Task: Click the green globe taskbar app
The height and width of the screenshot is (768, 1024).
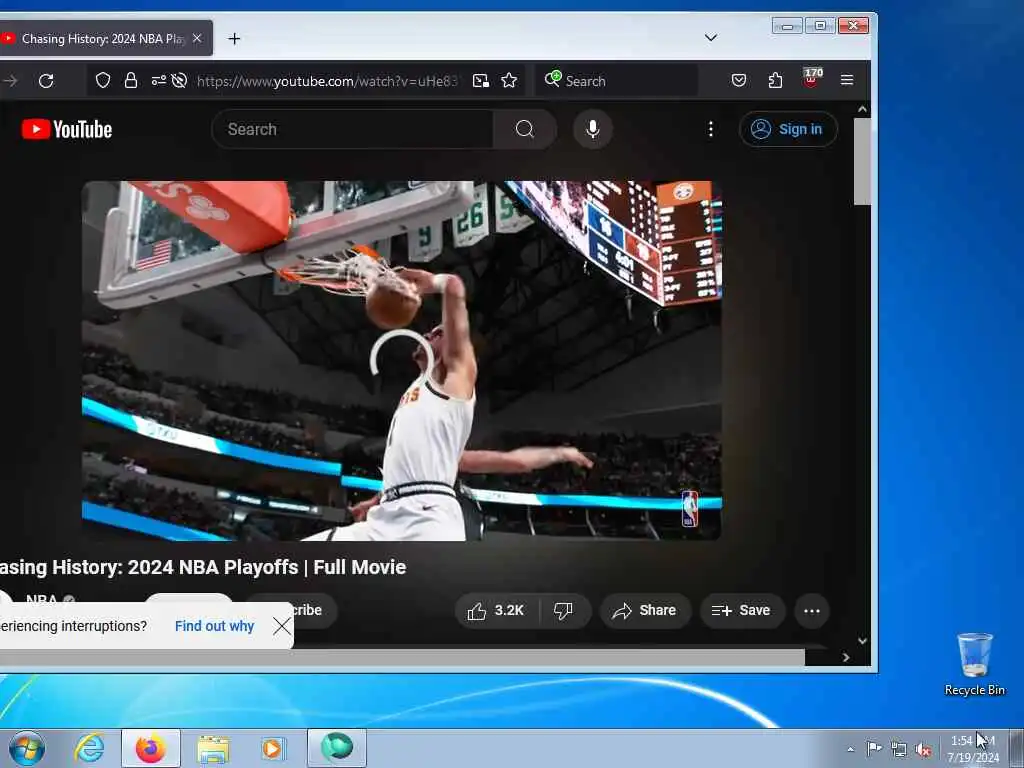Action: click(337, 748)
